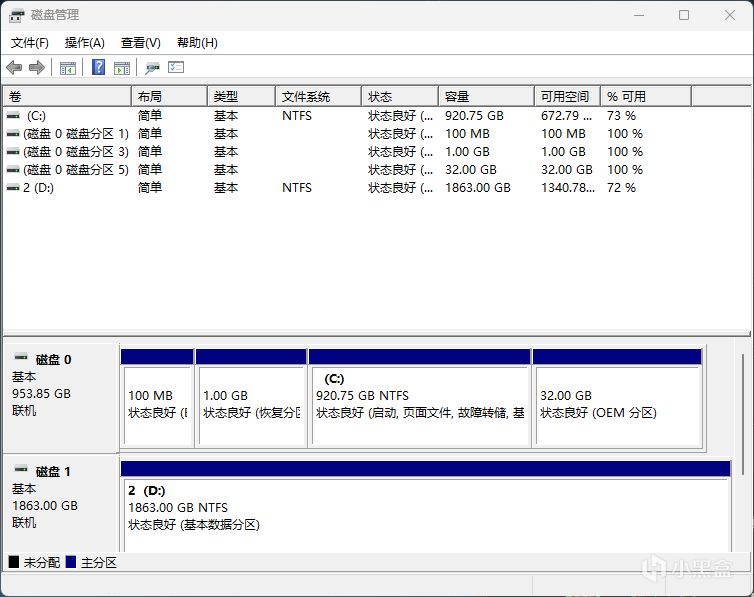The height and width of the screenshot is (597, 754).
Task: Click the 磁盘 1 disk icon
Action: [21, 471]
